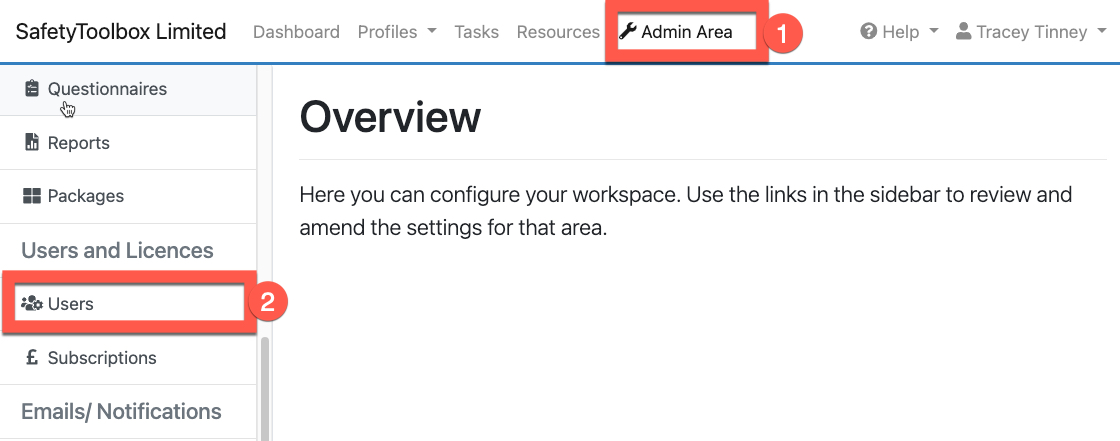Click the clipboard icon next to Questionnaires

point(31,89)
